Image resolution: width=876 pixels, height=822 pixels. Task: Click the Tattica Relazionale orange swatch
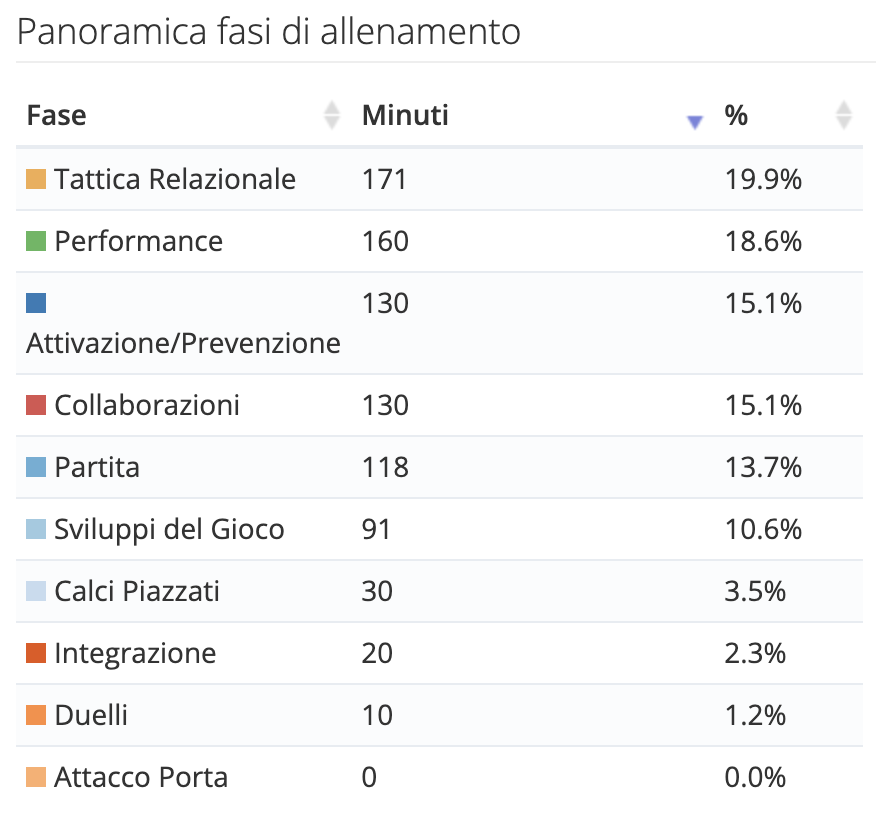click(x=37, y=180)
